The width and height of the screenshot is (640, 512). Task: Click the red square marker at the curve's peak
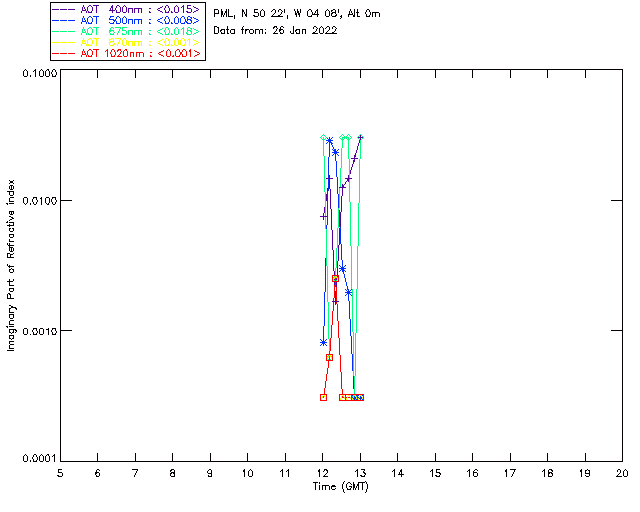[336, 278]
